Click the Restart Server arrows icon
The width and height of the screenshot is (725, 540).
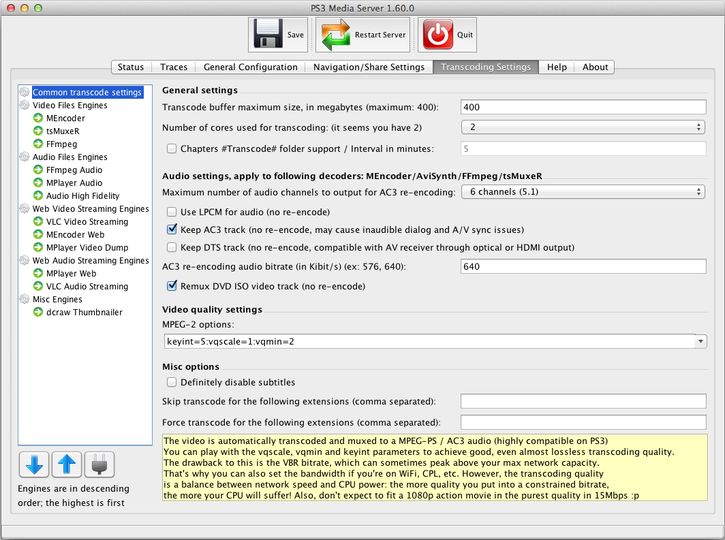336,34
